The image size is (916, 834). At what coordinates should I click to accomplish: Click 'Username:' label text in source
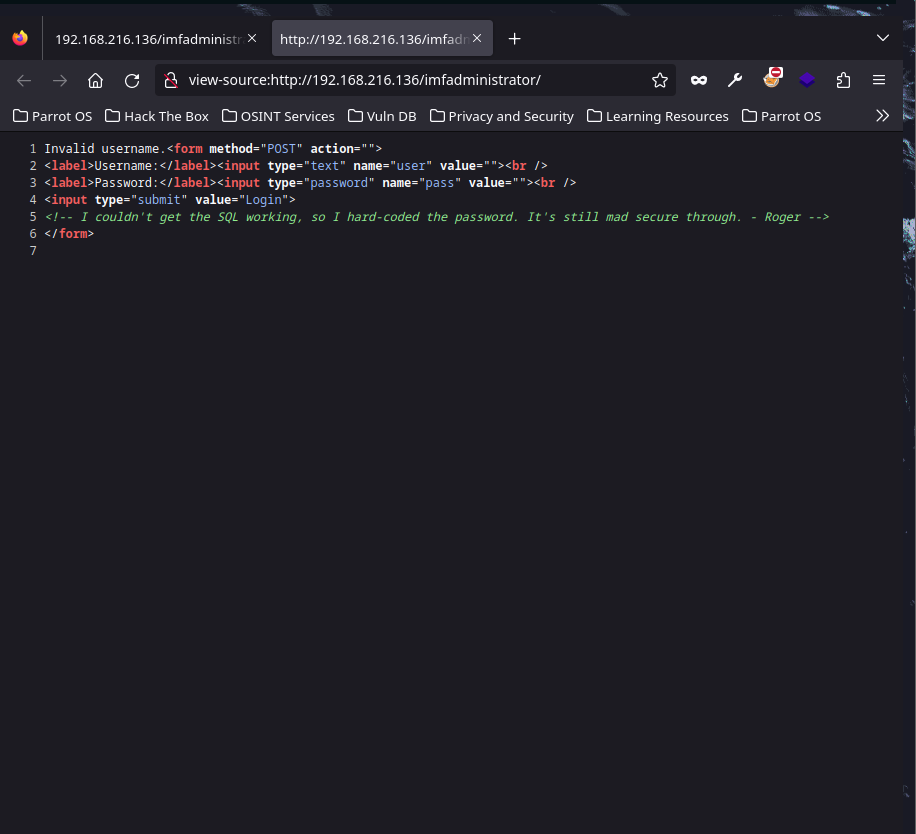pyautogui.click(x=127, y=165)
